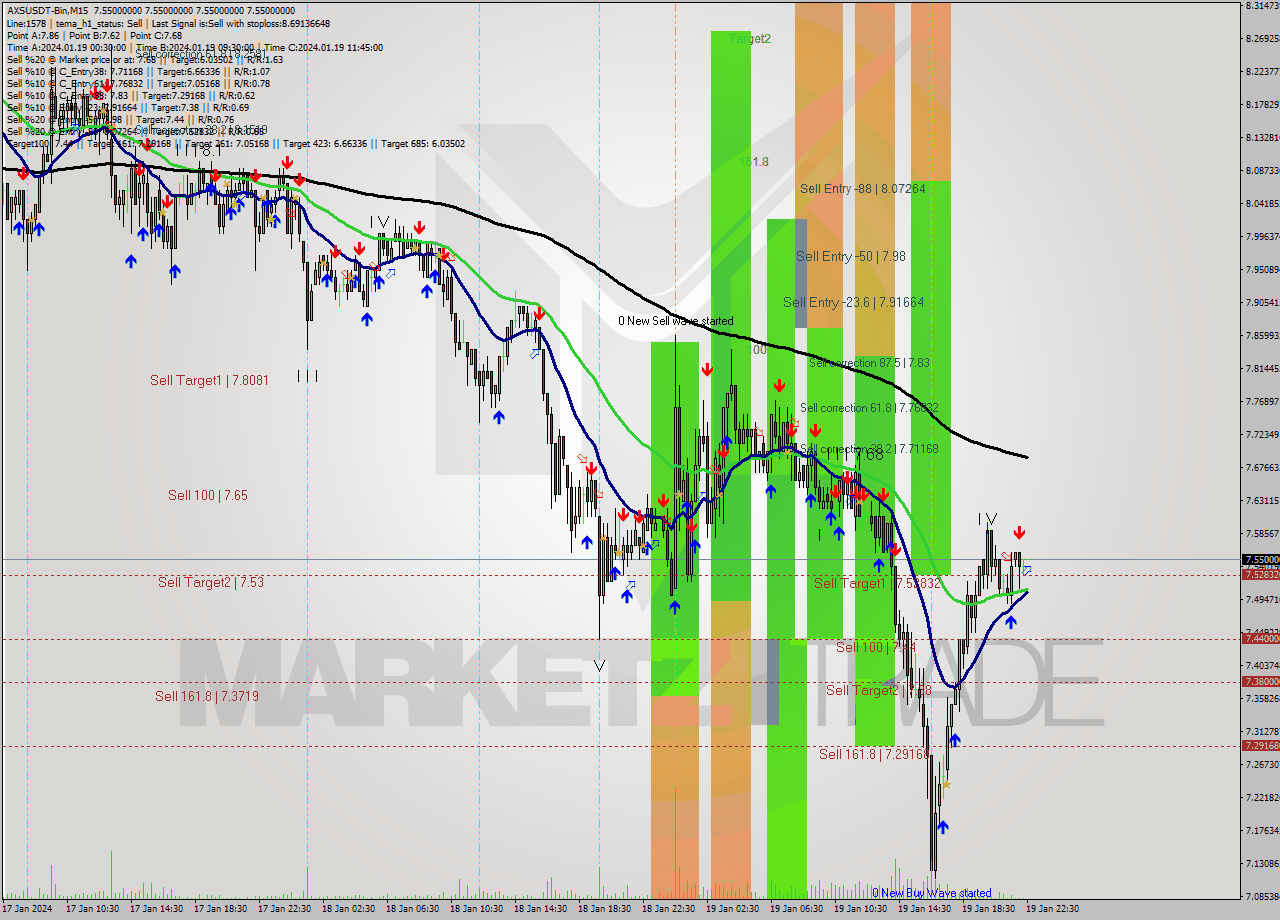
Task: Click the '18 Jan 10:30' time axis label
Action: (476, 909)
